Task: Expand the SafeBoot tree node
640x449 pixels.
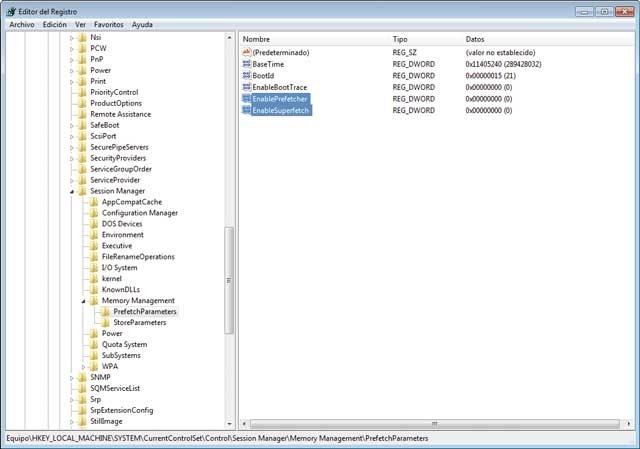Action: click(x=71, y=126)
